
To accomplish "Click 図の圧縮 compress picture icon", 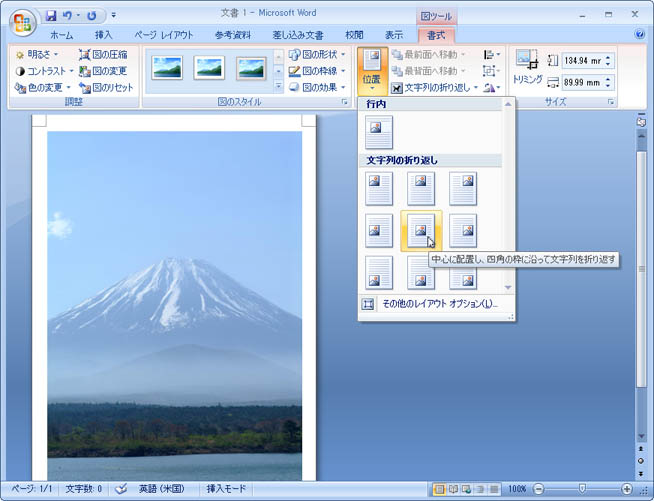I will pyautogui.click(x=103, y=55).
